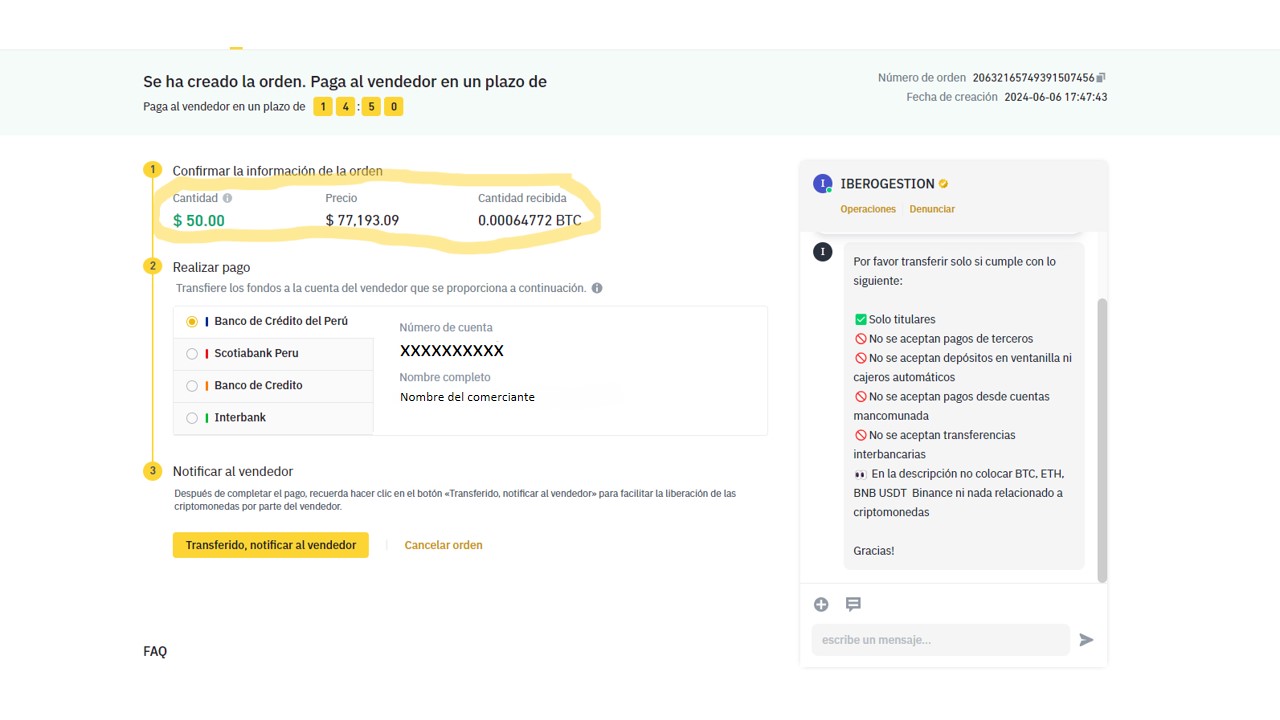Viewport: 1280px width, 720px height.
Task: Click the IBEROGESTION seller name
Action: click(887, 184)
